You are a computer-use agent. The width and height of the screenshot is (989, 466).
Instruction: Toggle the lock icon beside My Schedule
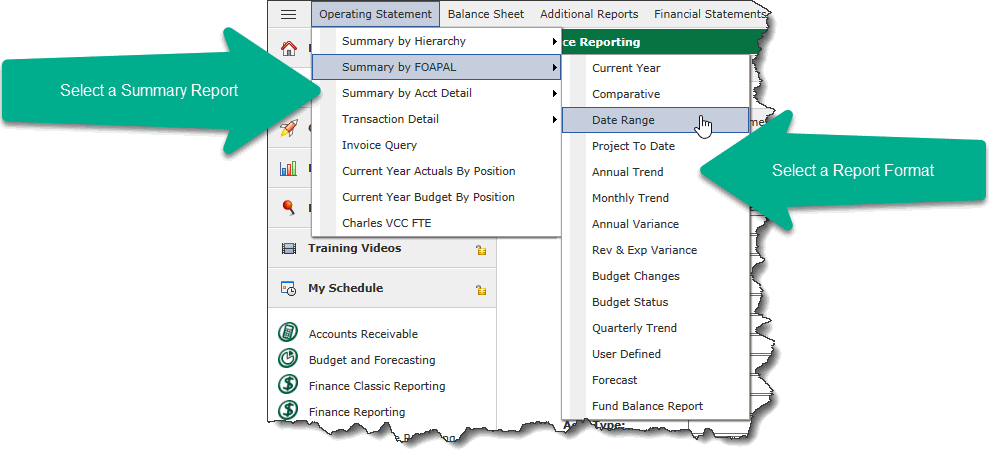click(x=481, y=290)
